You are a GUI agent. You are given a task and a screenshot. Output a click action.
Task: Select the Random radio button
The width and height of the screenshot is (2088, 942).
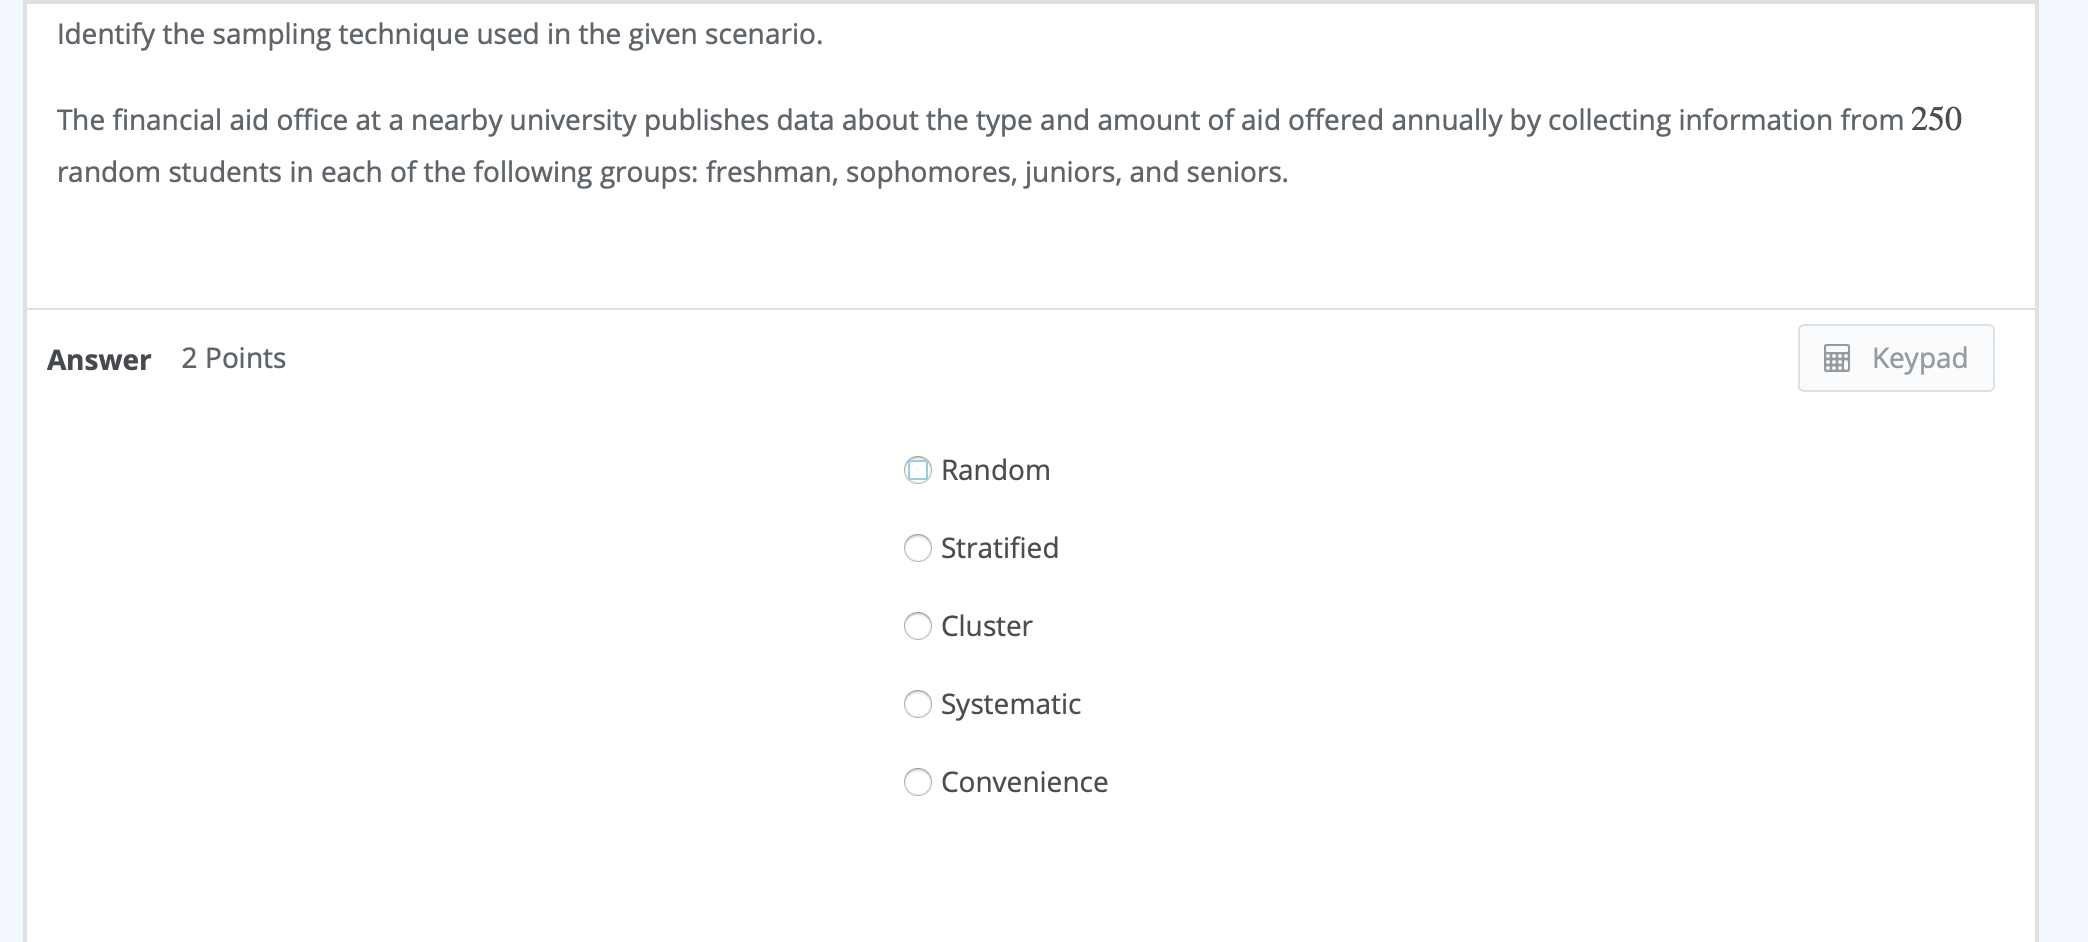[x=917, y=469]
